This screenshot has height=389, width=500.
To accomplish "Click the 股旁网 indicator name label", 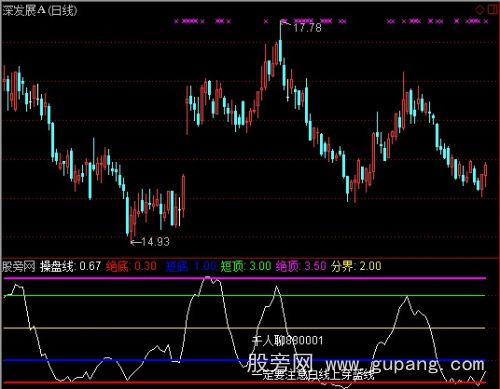I will coord(19,266).
